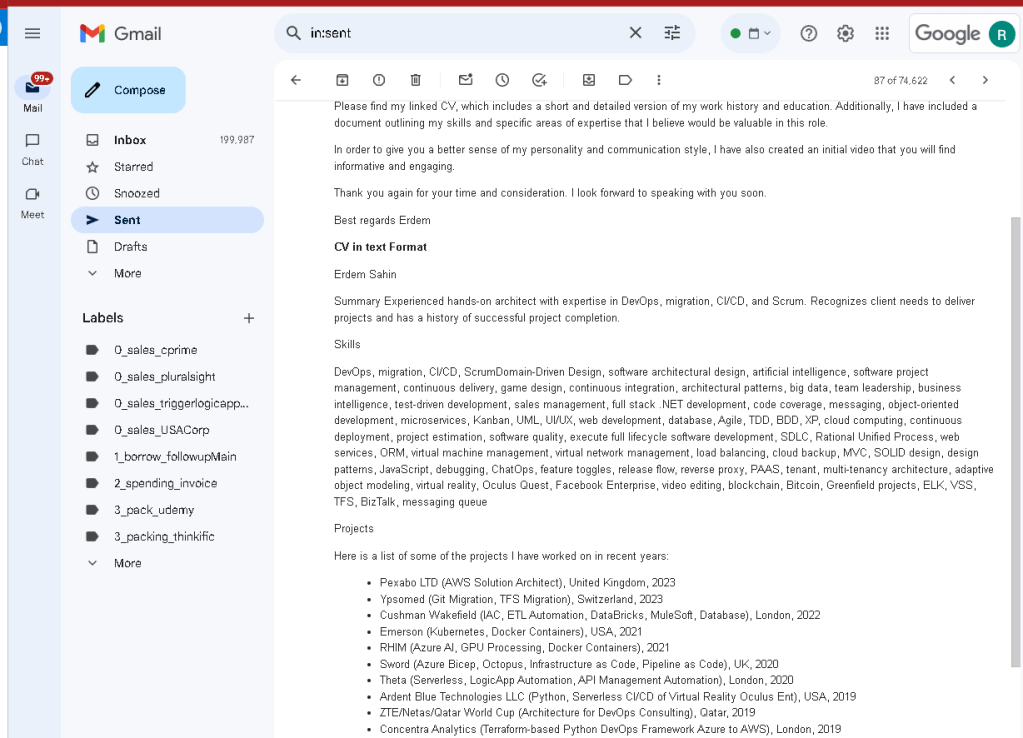Image resolution: width=1023 pixels, height=738 pixels.
Task: Open the Labels tag icon in toolbar
Action: (x=625, y=80)
